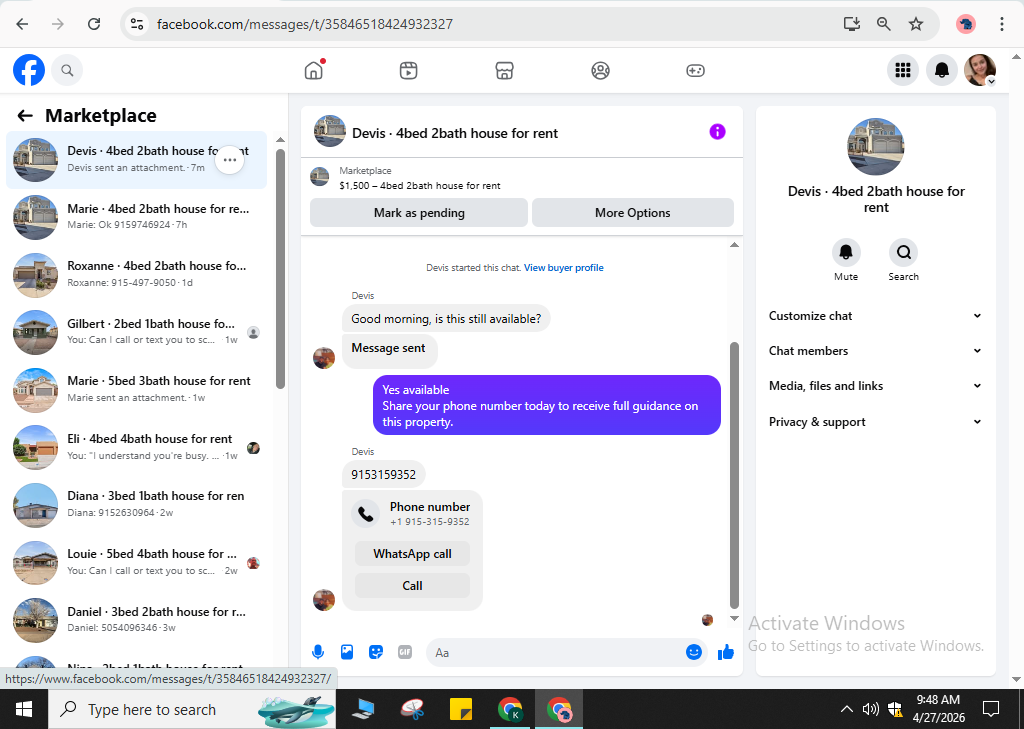This screenshot has height=729, width=1024.
Task: Expand Media, files and links section
Action: coord(875,386)
